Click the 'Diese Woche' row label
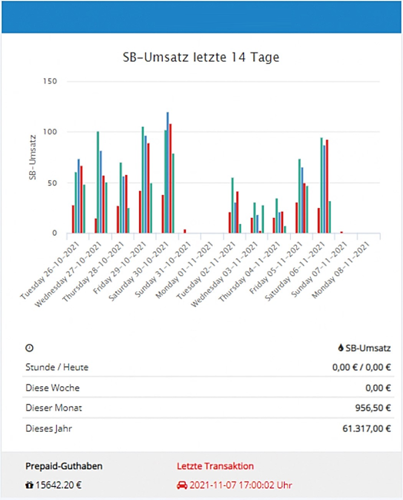The height and width of the screenshot is (500, 403). (53, 388)
